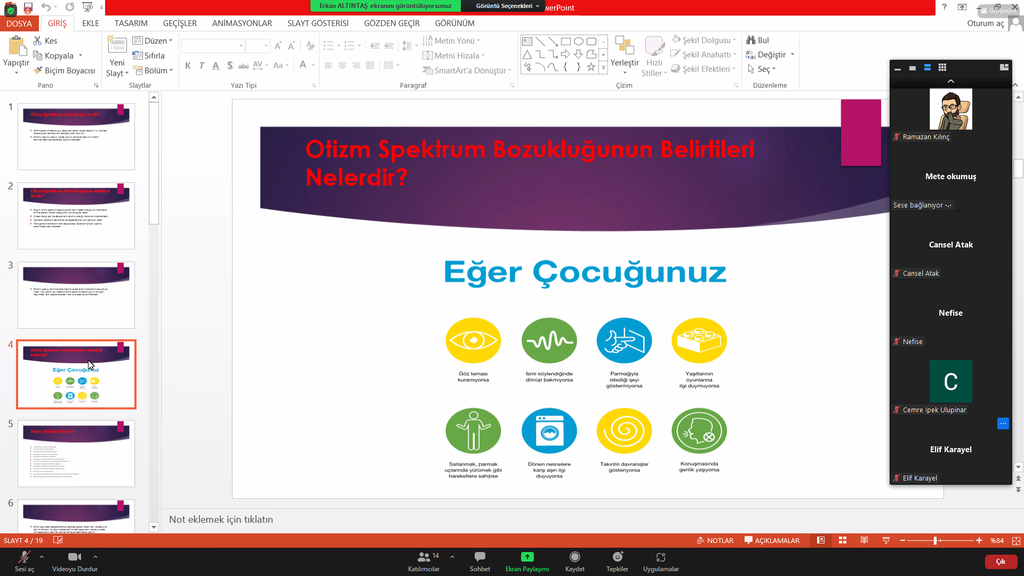This screenshot has width=1024, height=576.
Task: Switch Zoom panel to grid gallery view
Action: [942, 68]
